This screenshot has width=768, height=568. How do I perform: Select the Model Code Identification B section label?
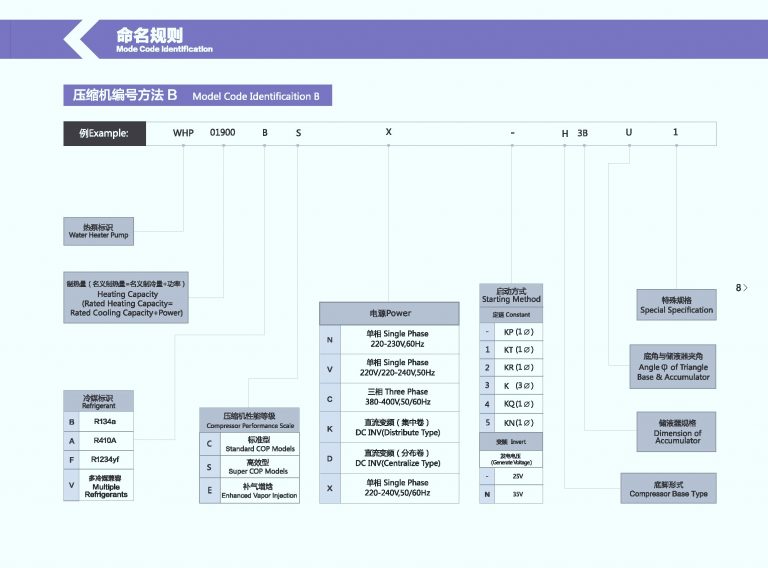tap(197, 96)
